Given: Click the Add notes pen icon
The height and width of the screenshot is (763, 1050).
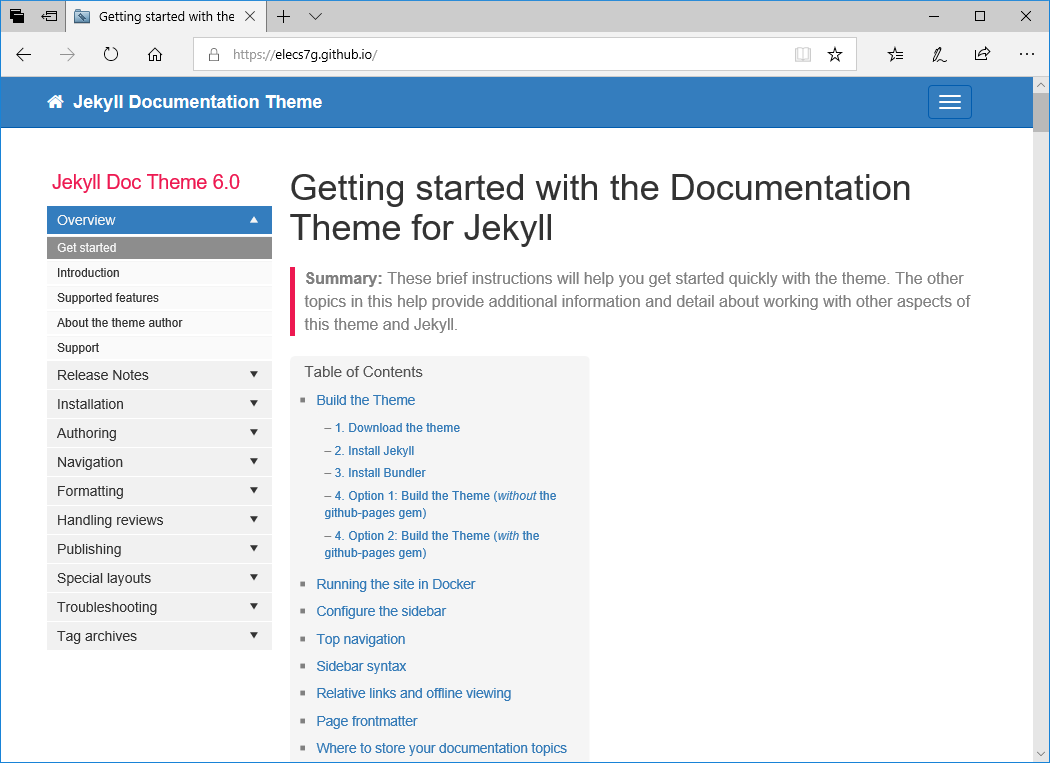Looking at the screenshot, I should pyautogui.click(x=939, y=54).
